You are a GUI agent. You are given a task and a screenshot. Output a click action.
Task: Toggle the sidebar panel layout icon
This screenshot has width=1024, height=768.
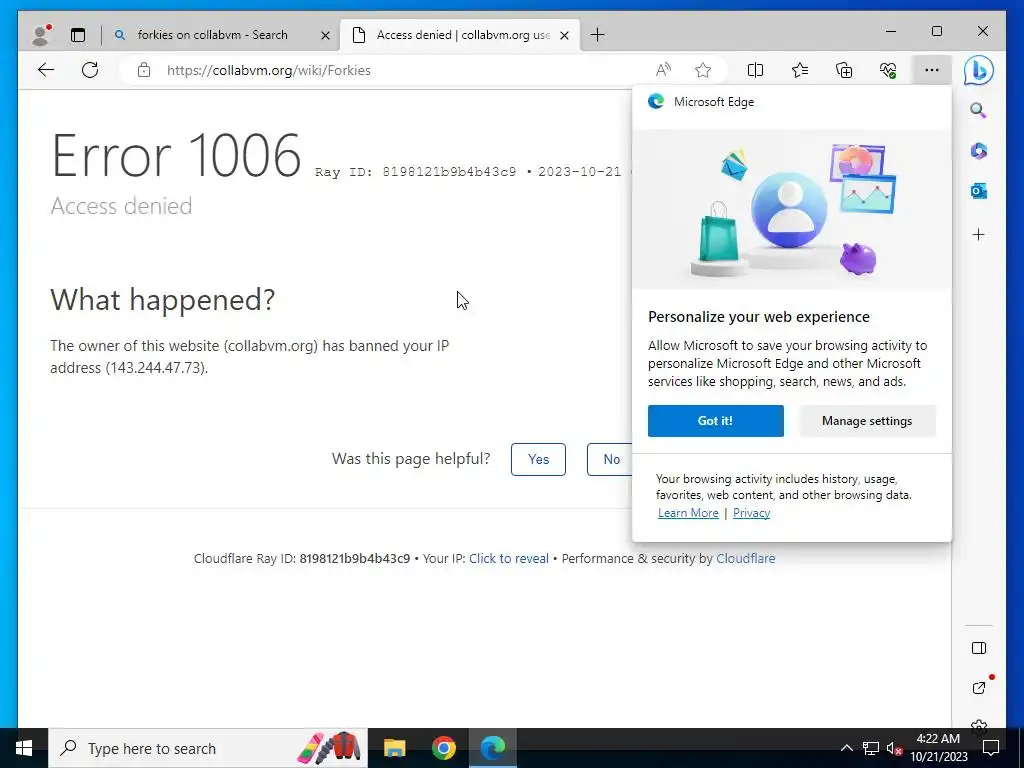point(978,648)
